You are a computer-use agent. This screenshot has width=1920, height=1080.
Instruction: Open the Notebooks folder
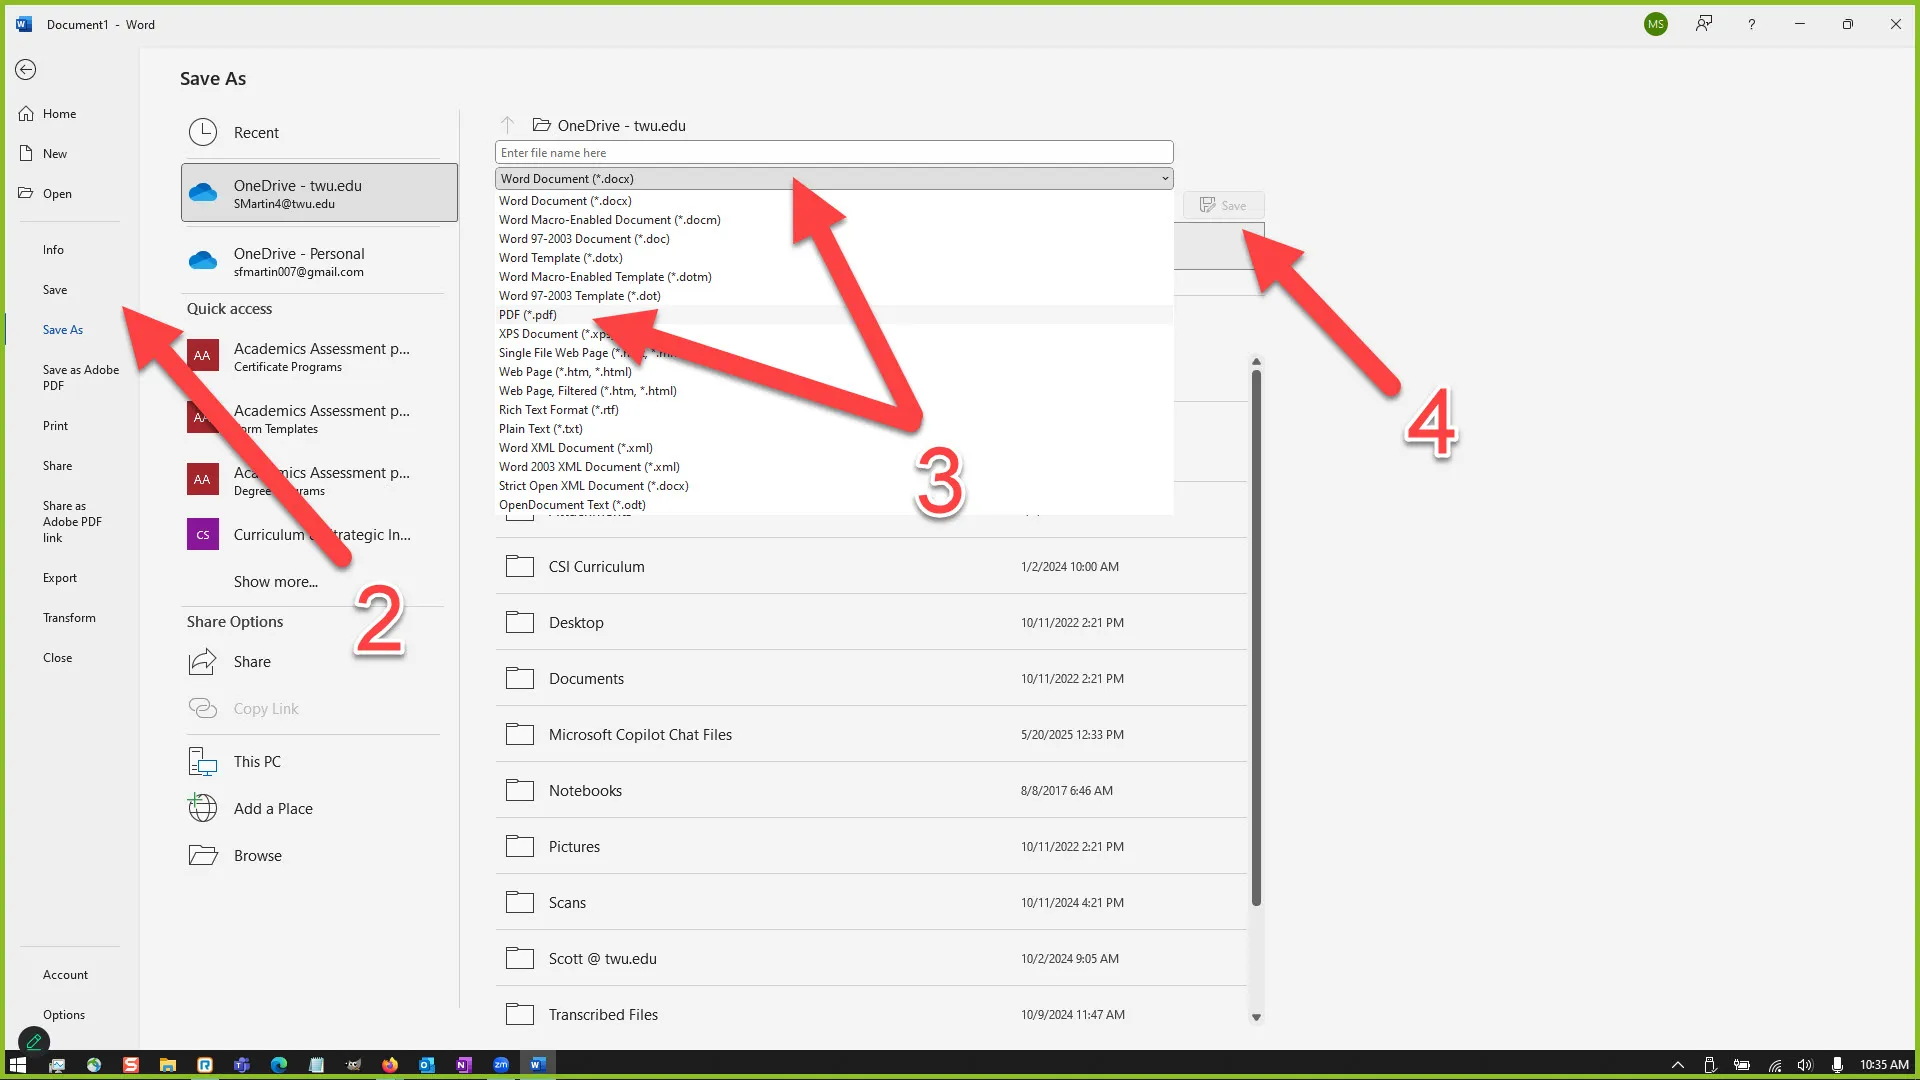[x=871, y=791]
